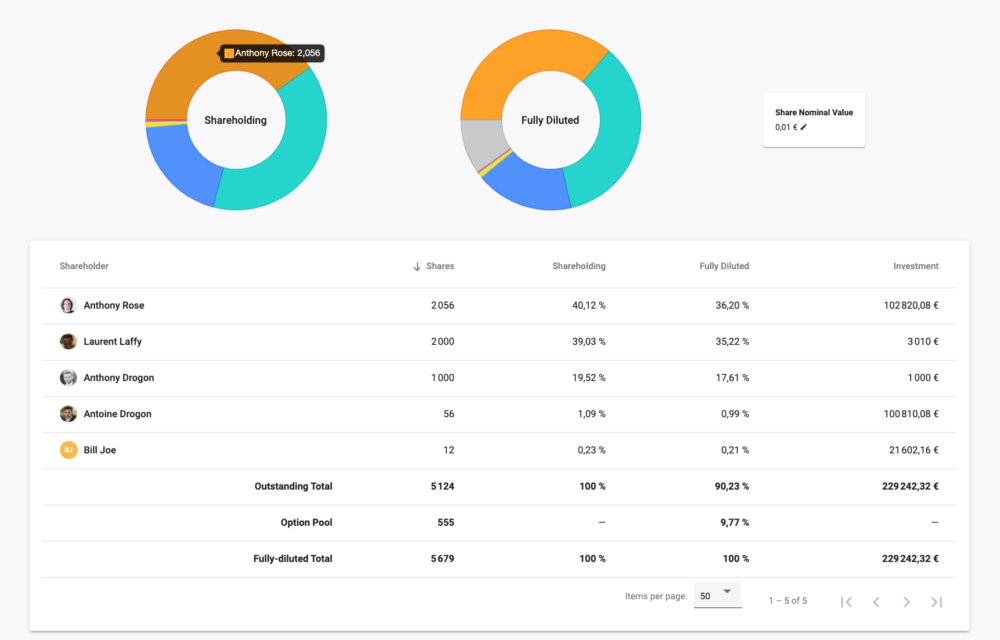Image resolution: width=1000 pixels, height=640 pixels.
Task: Edit the Share Nominal Value with pencil icon
Action: (803, 128)
